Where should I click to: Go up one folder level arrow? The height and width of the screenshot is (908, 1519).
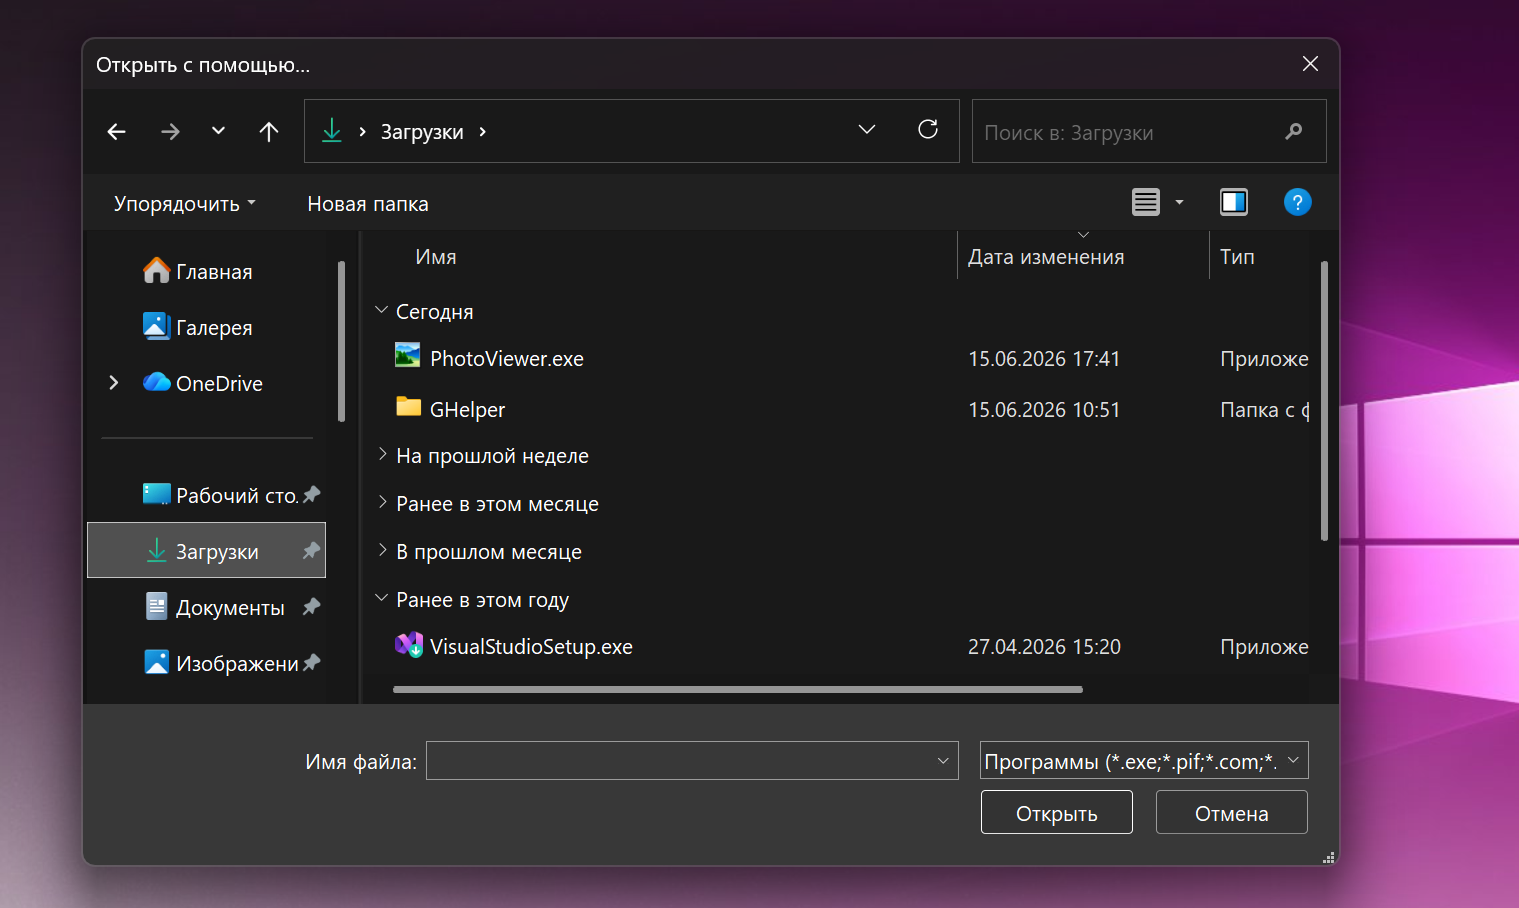pos(269,131)
